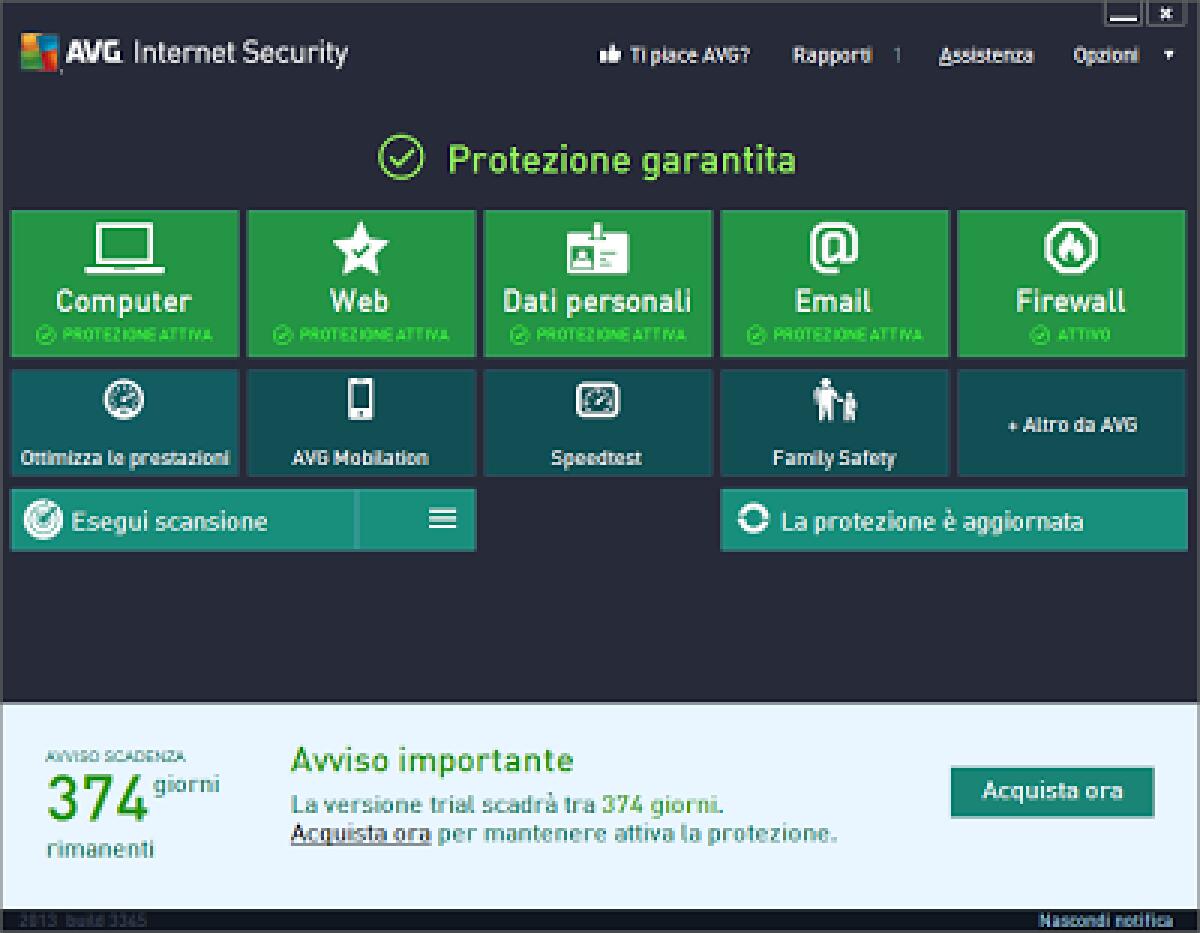This screenshot has height=933, width=1200.
Task: Run the Speedtest tool
Action: coord(598,422)
